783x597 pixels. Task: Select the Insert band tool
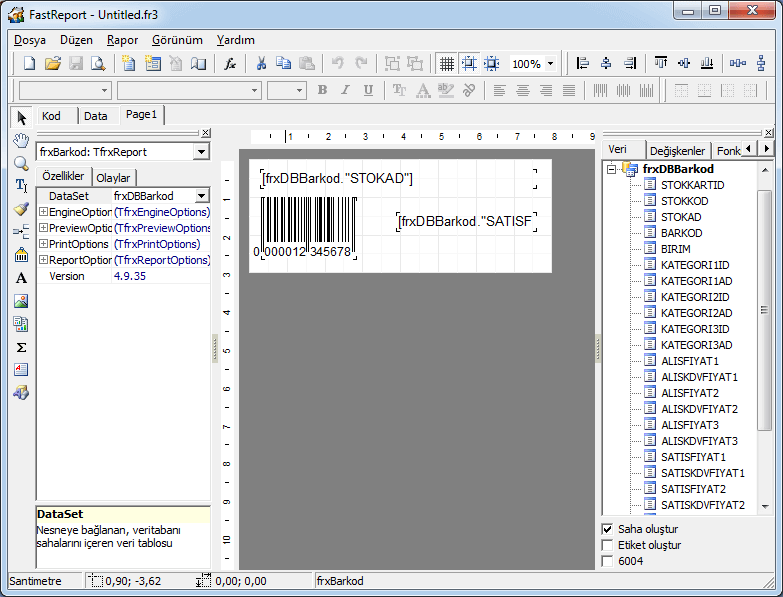[x=21, y=232]
